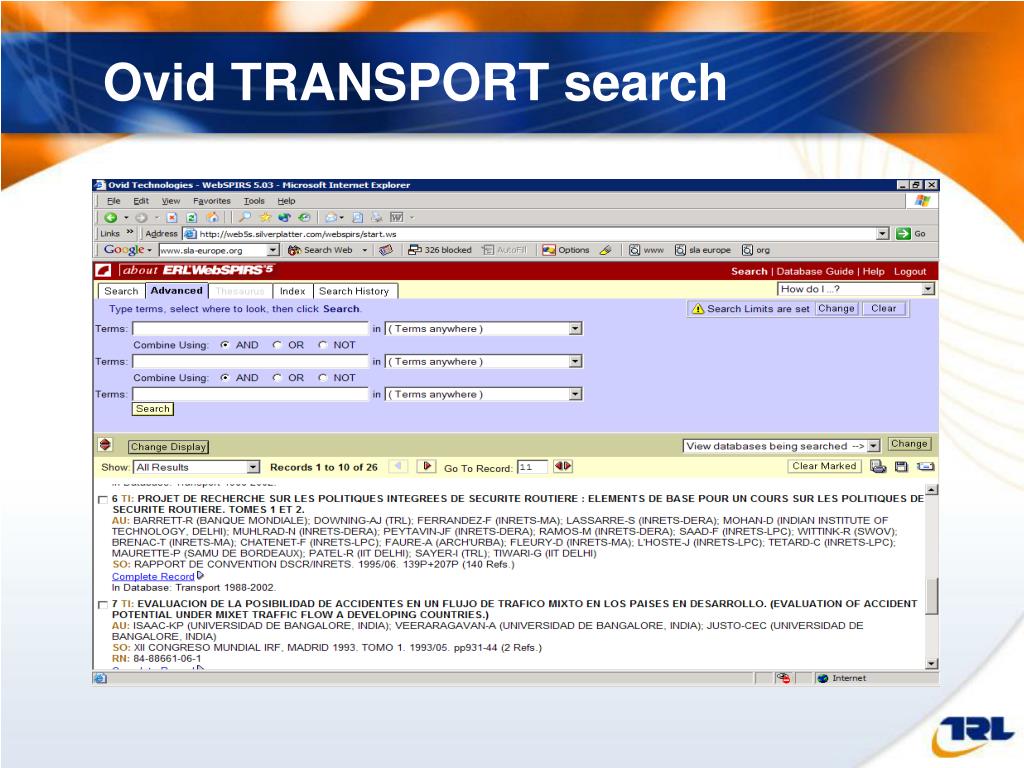Click the Mail envelope toolbar icon
The width and height of the screenshot is (1024, 768).
(x=332, y=217)
